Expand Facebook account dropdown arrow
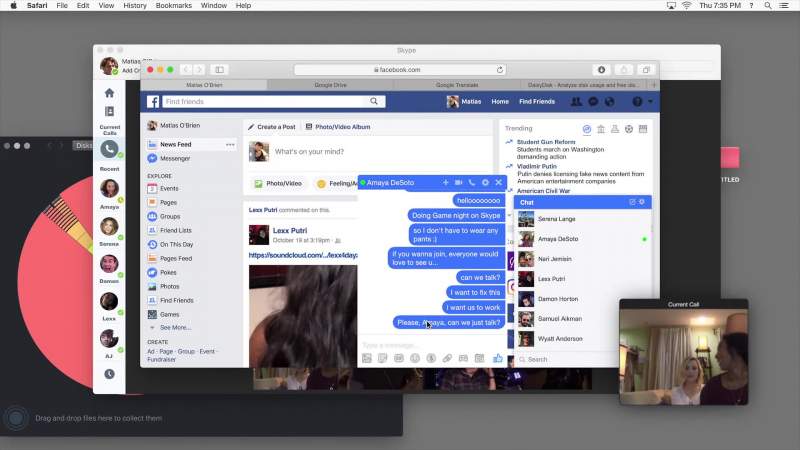800x450 pixels. coord(651,102)
